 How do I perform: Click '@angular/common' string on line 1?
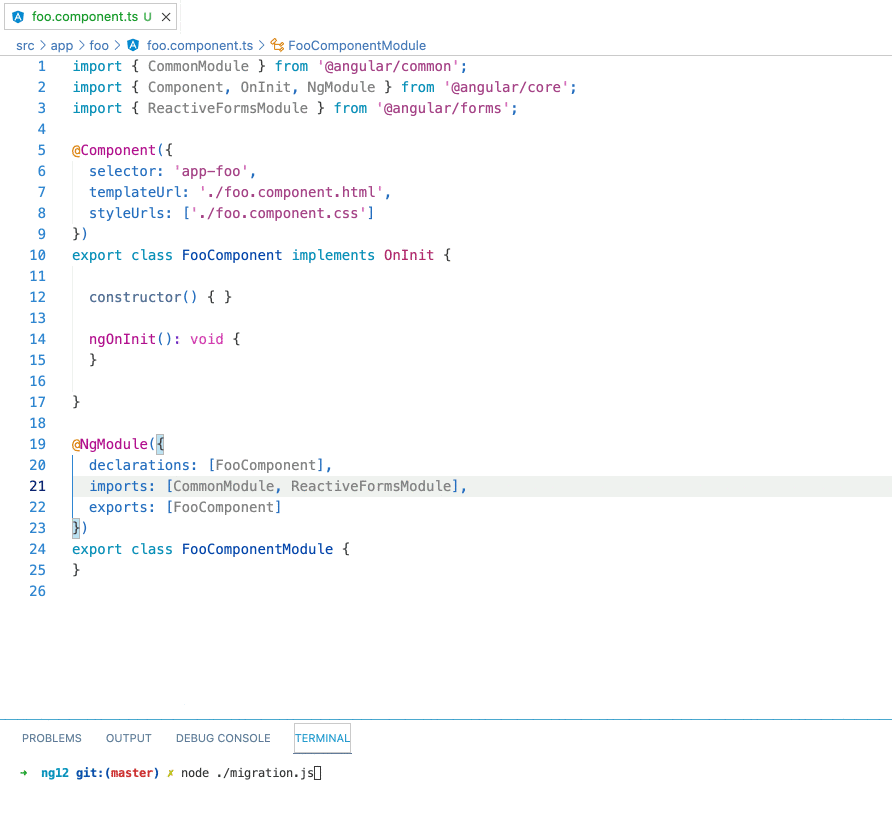coord(388,67)
